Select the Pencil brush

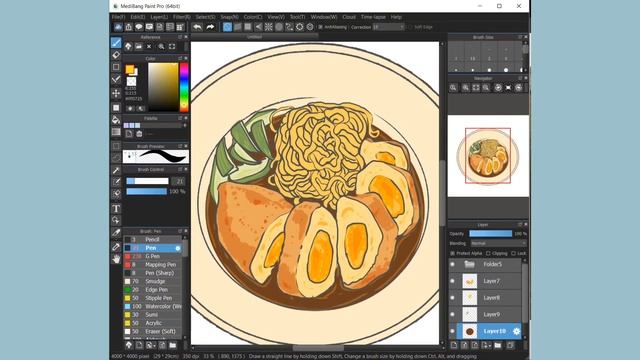pos(153,240)
